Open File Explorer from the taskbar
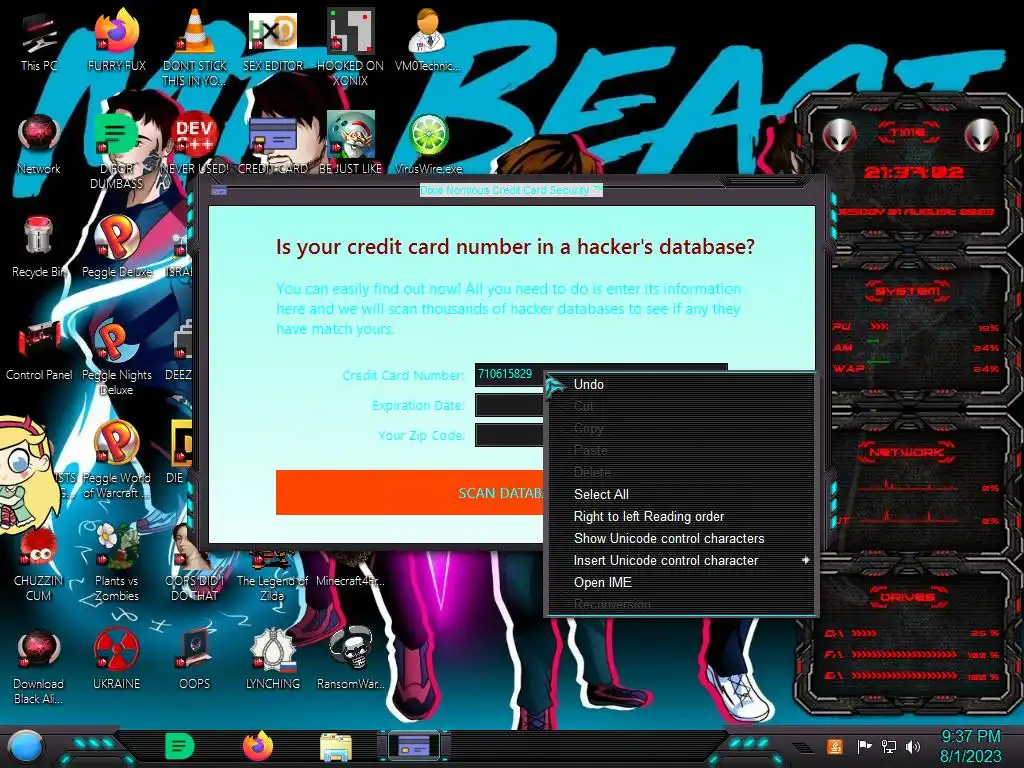The height and width of the screenshot is (768, 1024). 336,746
